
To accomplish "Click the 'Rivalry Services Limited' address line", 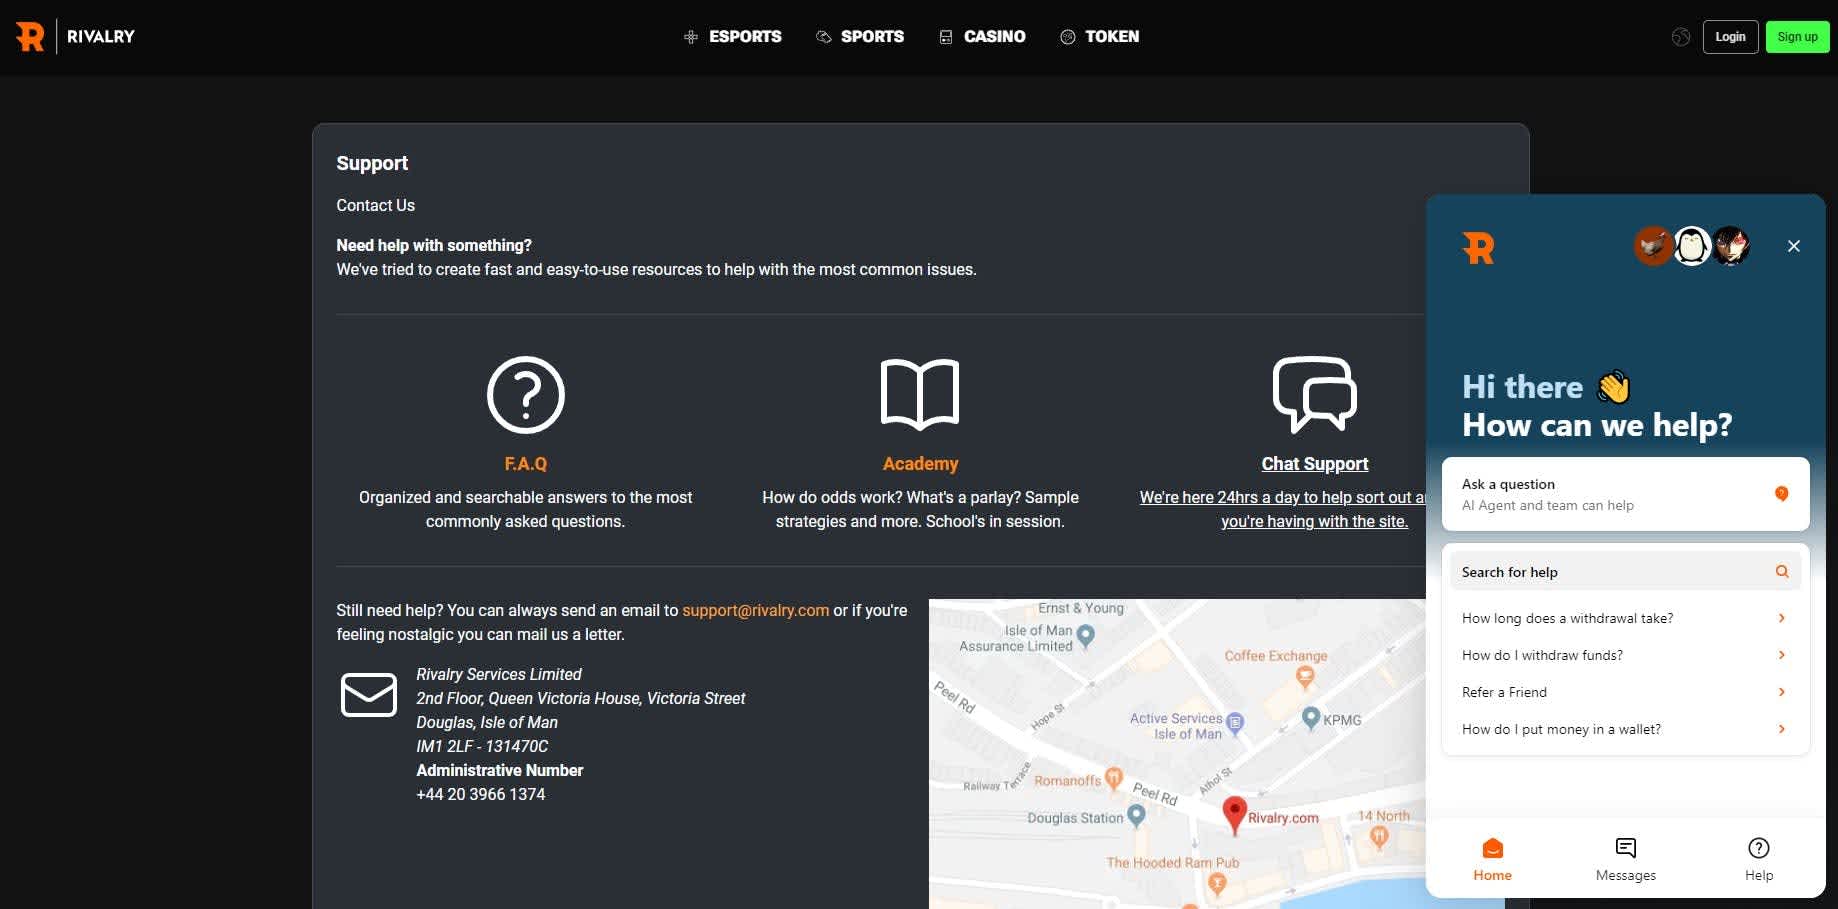I will (499, 674).
